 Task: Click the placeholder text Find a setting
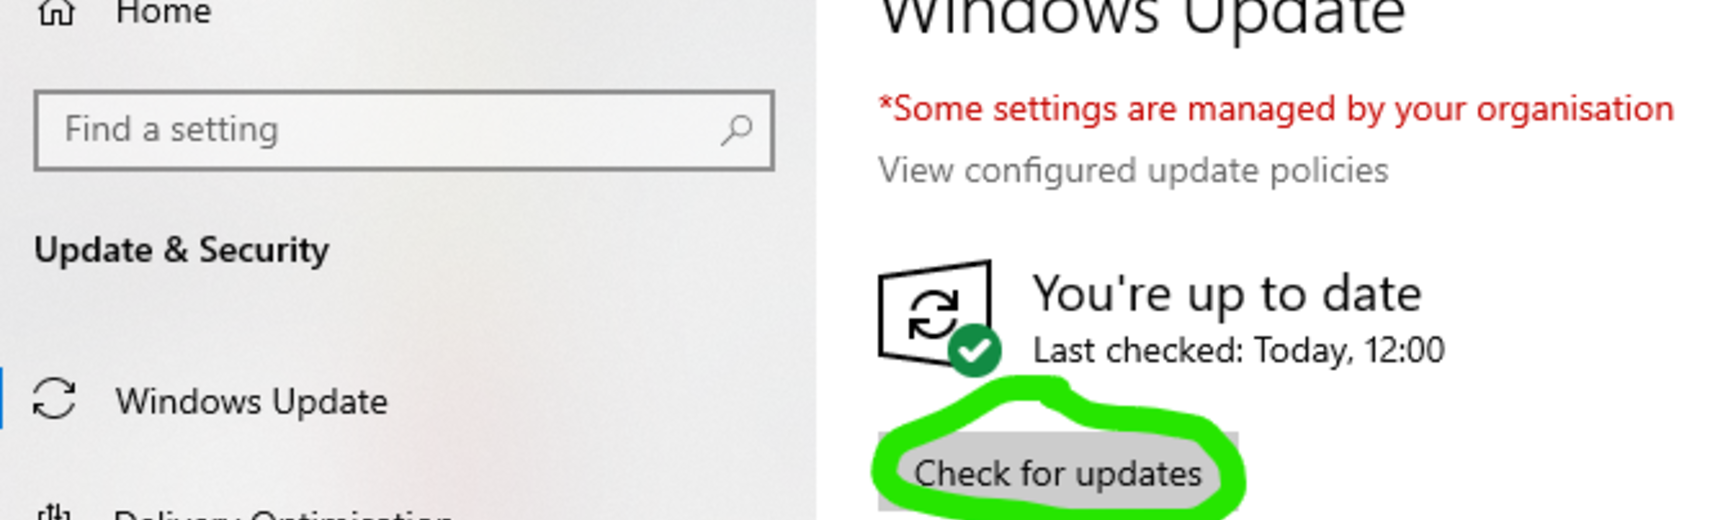click(x=171, y=130)
